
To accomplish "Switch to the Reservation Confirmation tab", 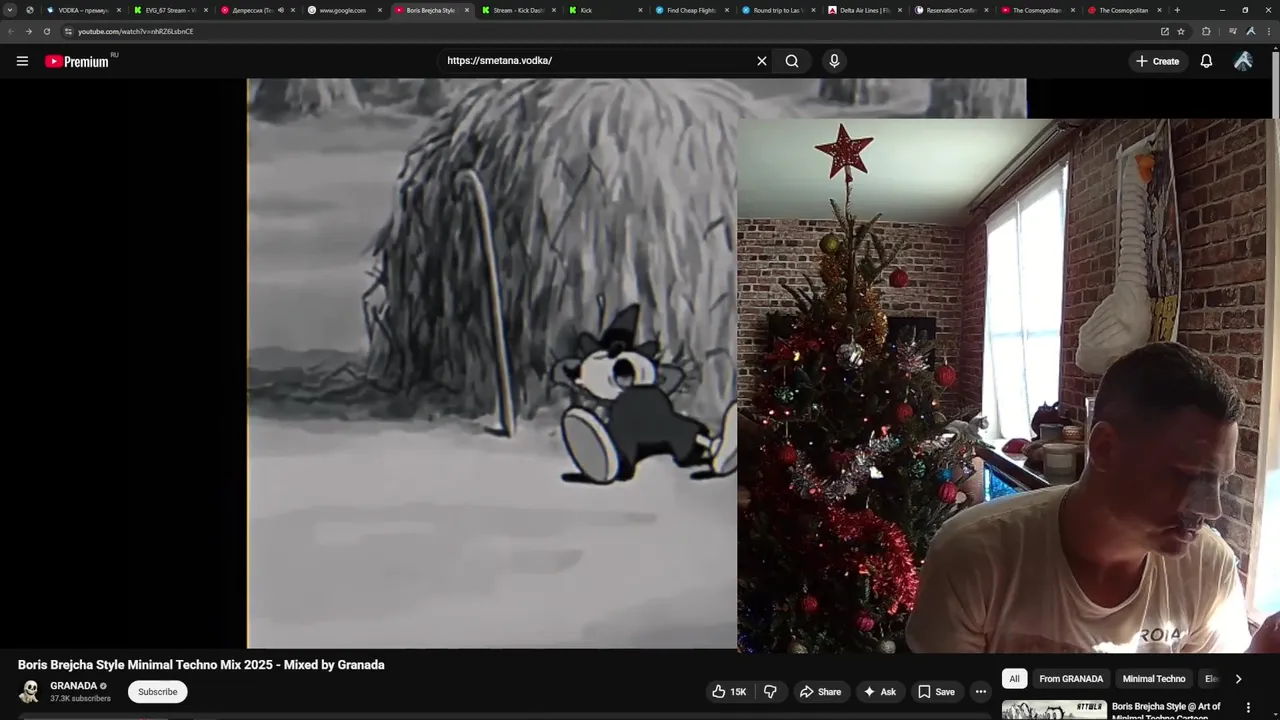I will point(950,10).
